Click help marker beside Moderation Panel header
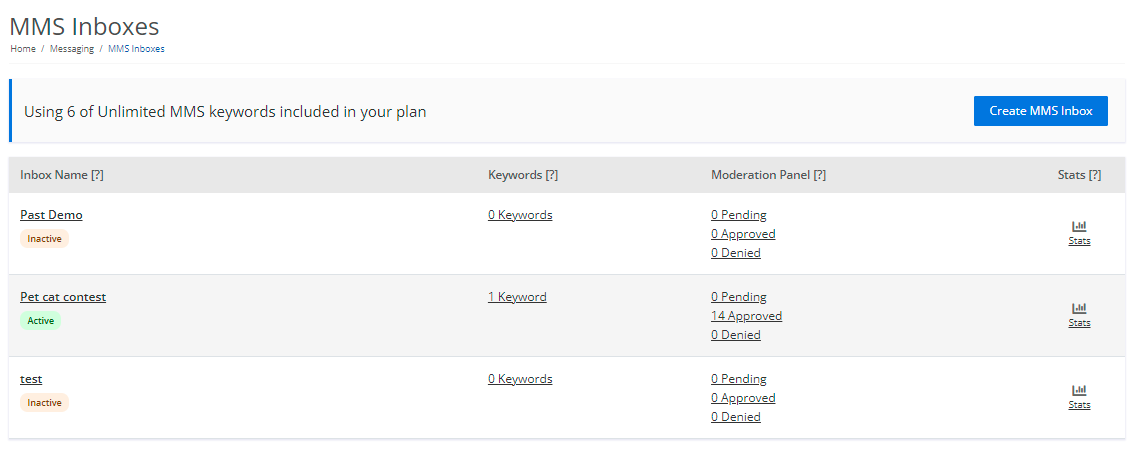Viewport: 1138px width, 451px height. 819,175
